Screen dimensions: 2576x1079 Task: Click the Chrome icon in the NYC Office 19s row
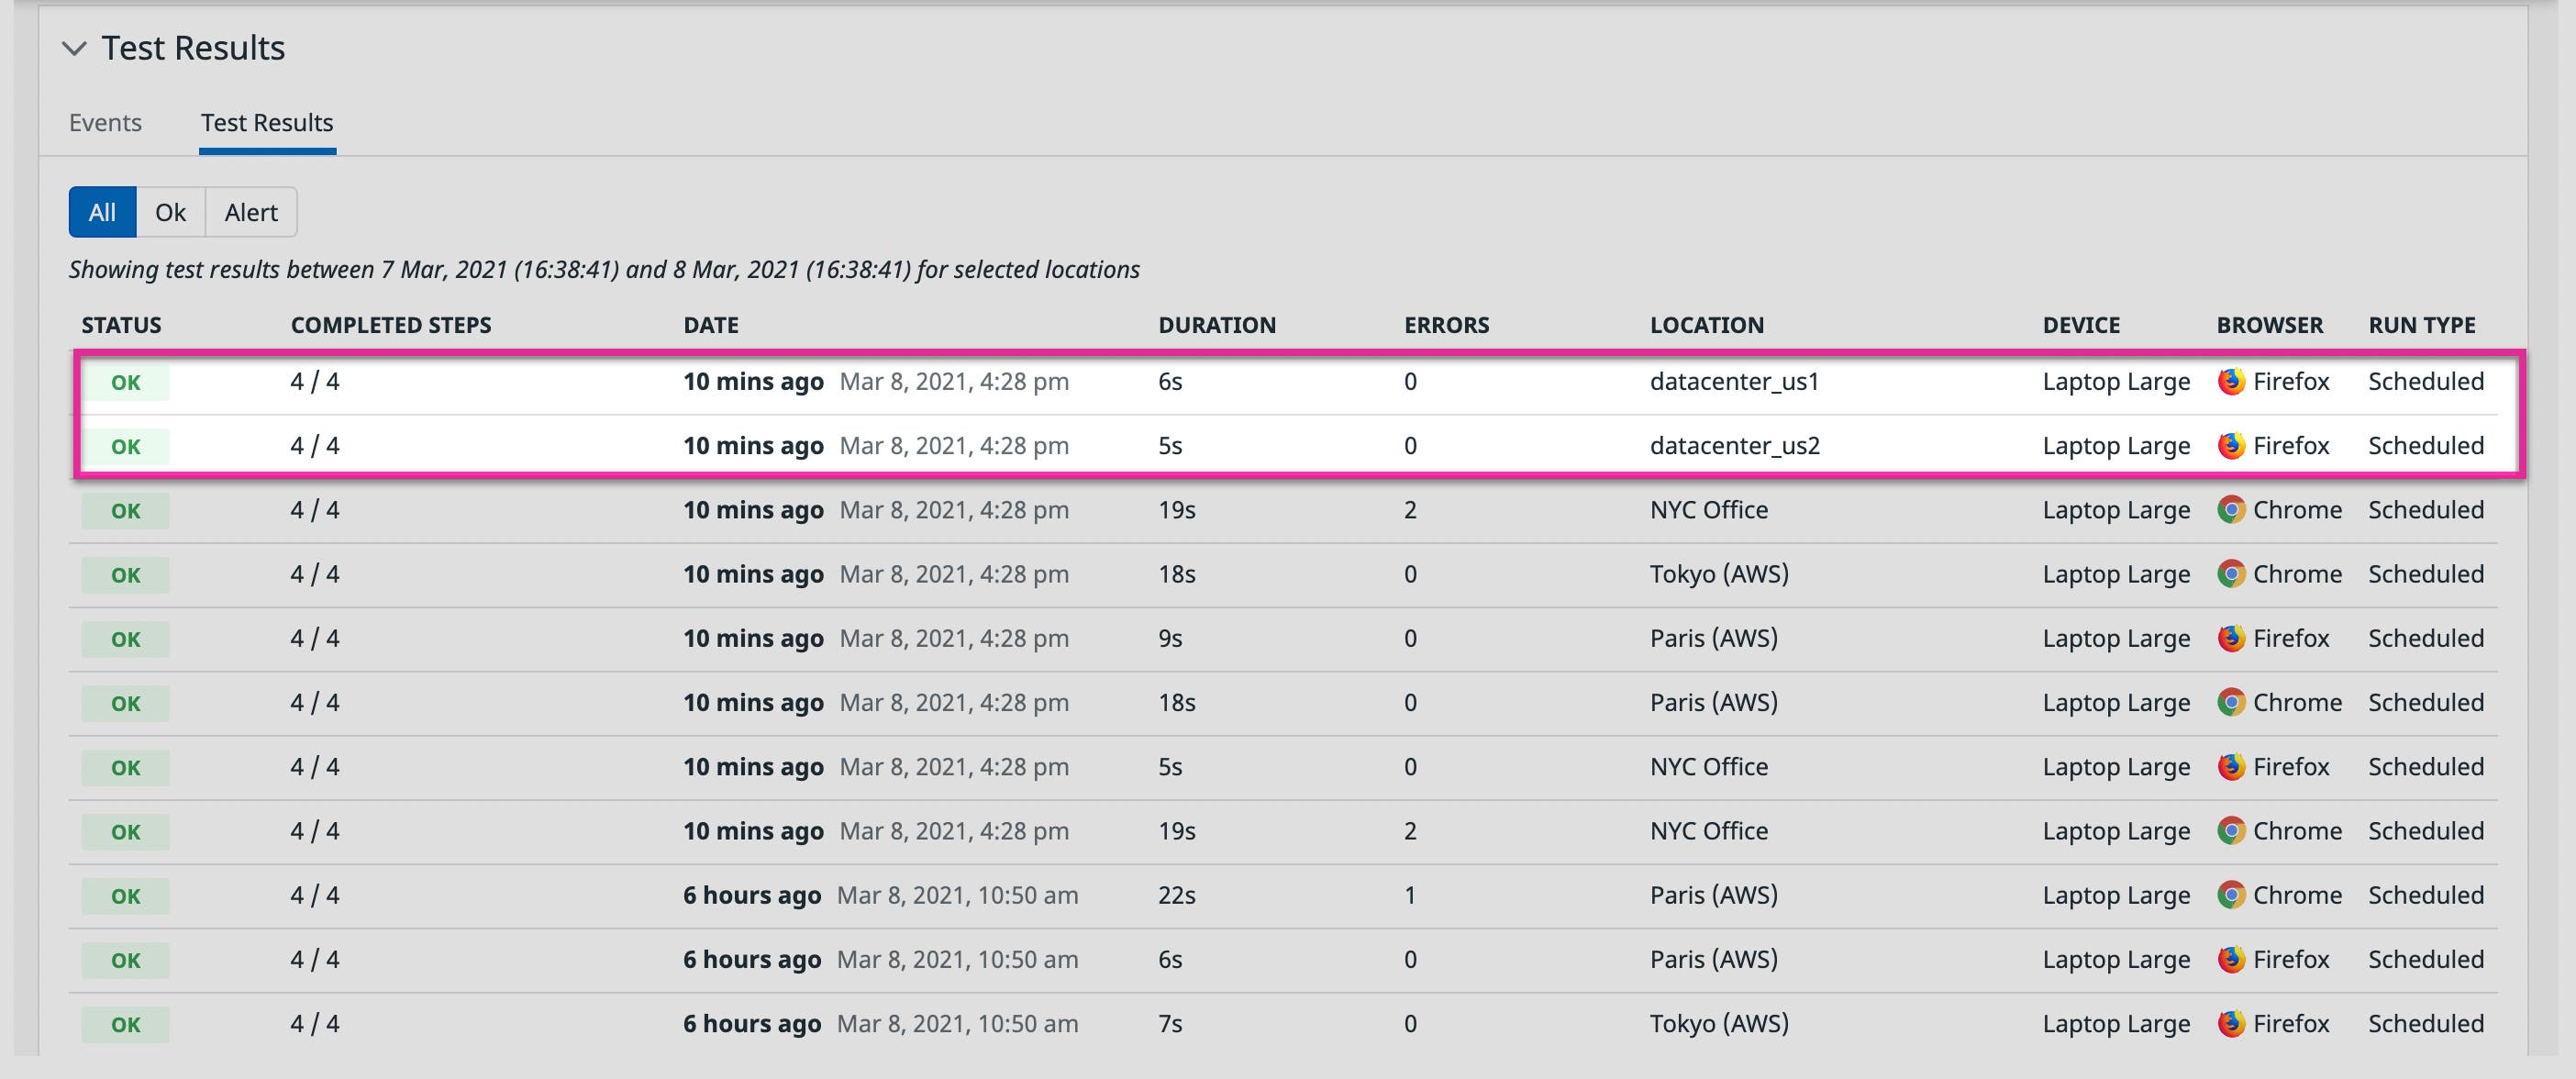click(x=2234, y=831)
